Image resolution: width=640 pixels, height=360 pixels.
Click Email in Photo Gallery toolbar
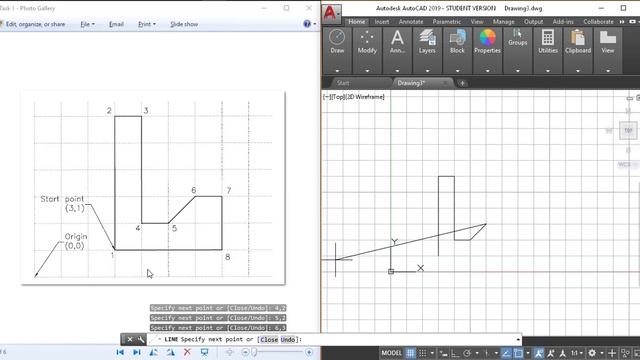pyautogui.click(x=116, y=24)
